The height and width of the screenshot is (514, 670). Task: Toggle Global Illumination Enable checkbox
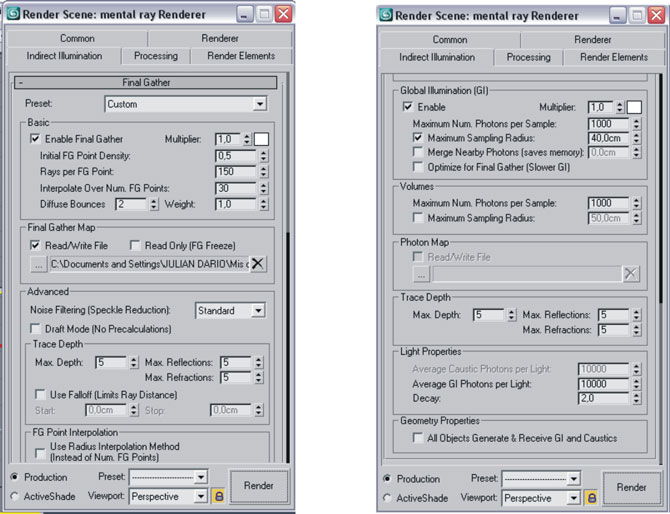point(408,106)
